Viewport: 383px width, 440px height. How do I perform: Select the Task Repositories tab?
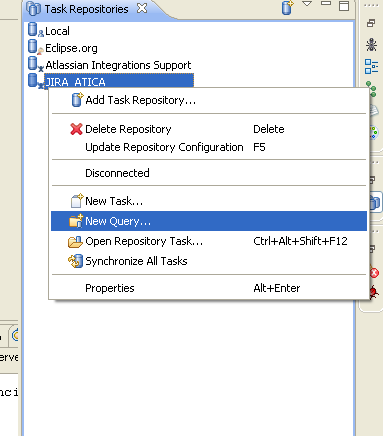(86, 9)
